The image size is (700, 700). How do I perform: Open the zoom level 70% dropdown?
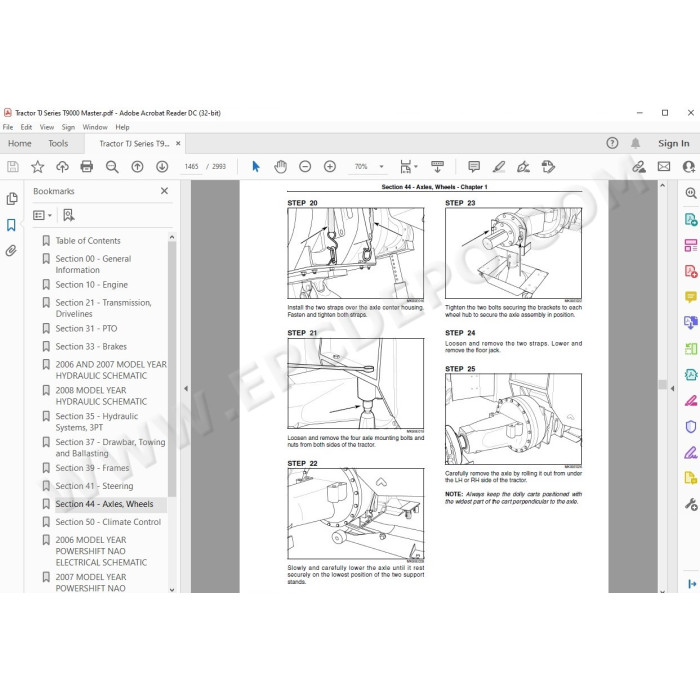coord(381,167)
